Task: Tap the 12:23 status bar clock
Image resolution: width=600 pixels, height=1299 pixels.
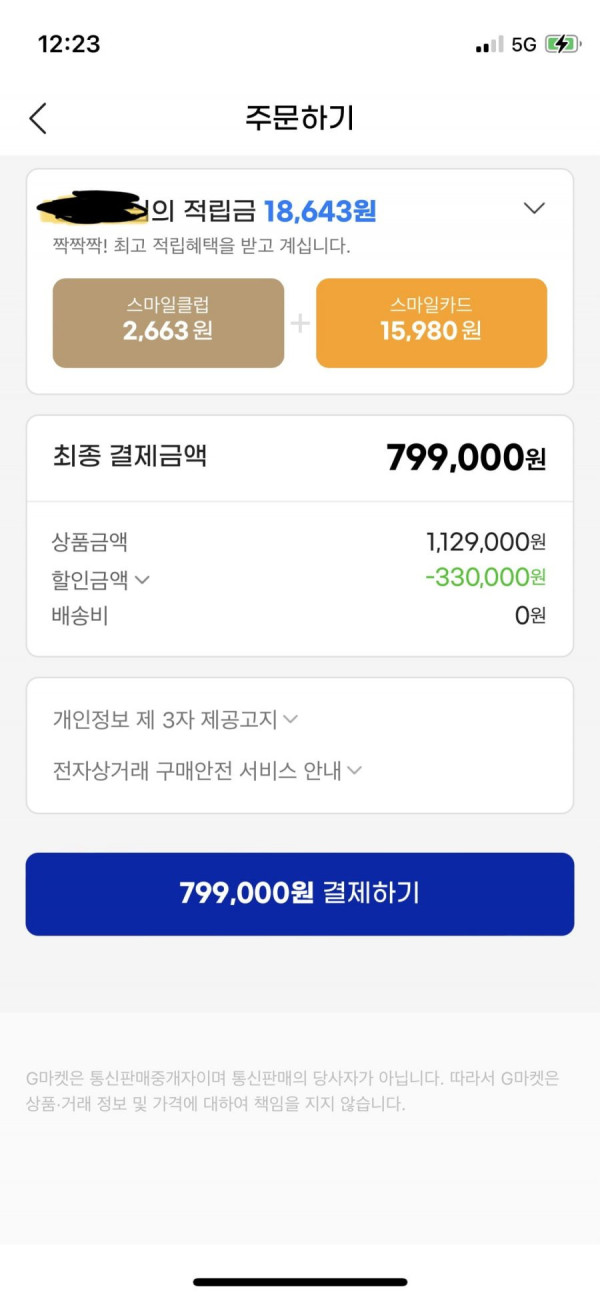Action: (x=69, y=44)
